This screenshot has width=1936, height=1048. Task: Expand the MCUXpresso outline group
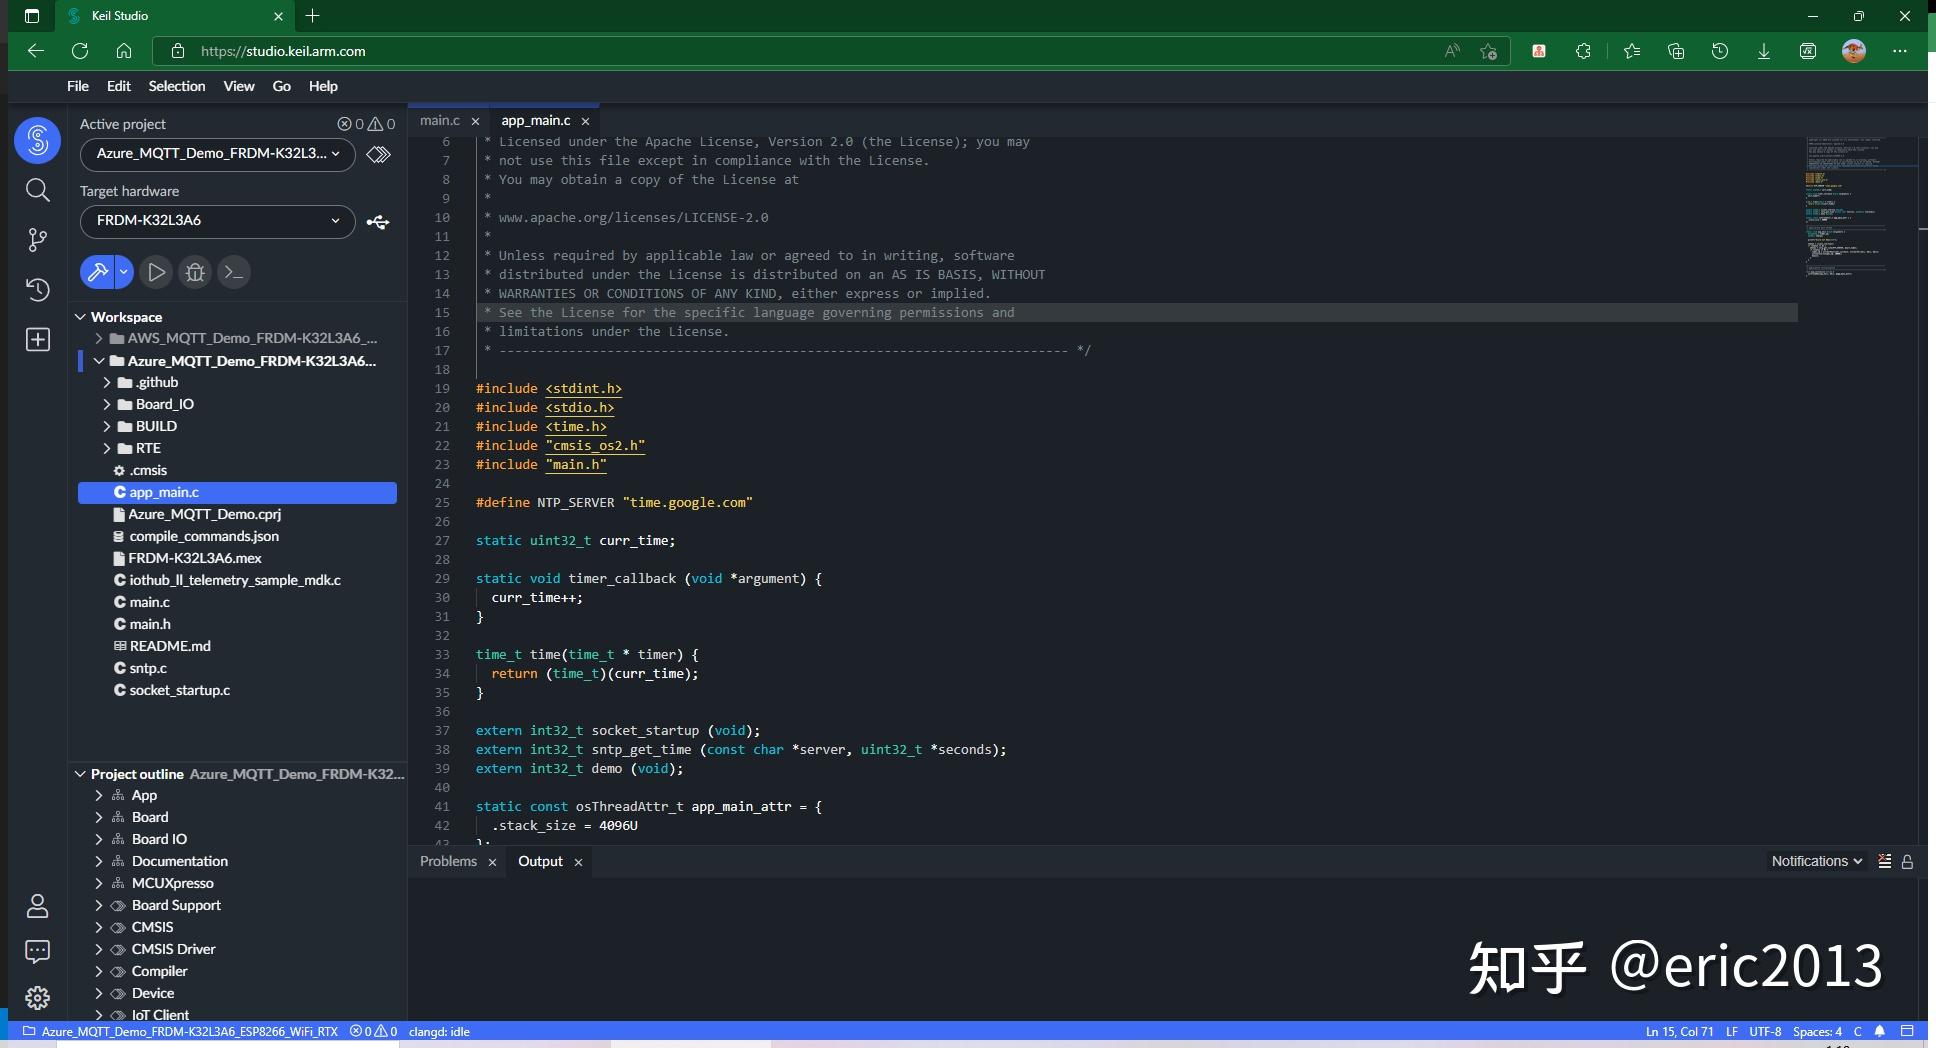click(x=99, y=883)
